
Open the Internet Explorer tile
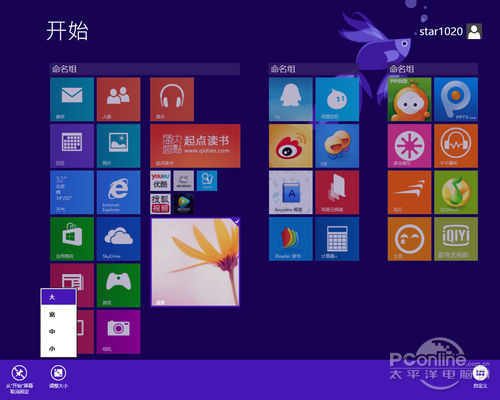point(118,192)
